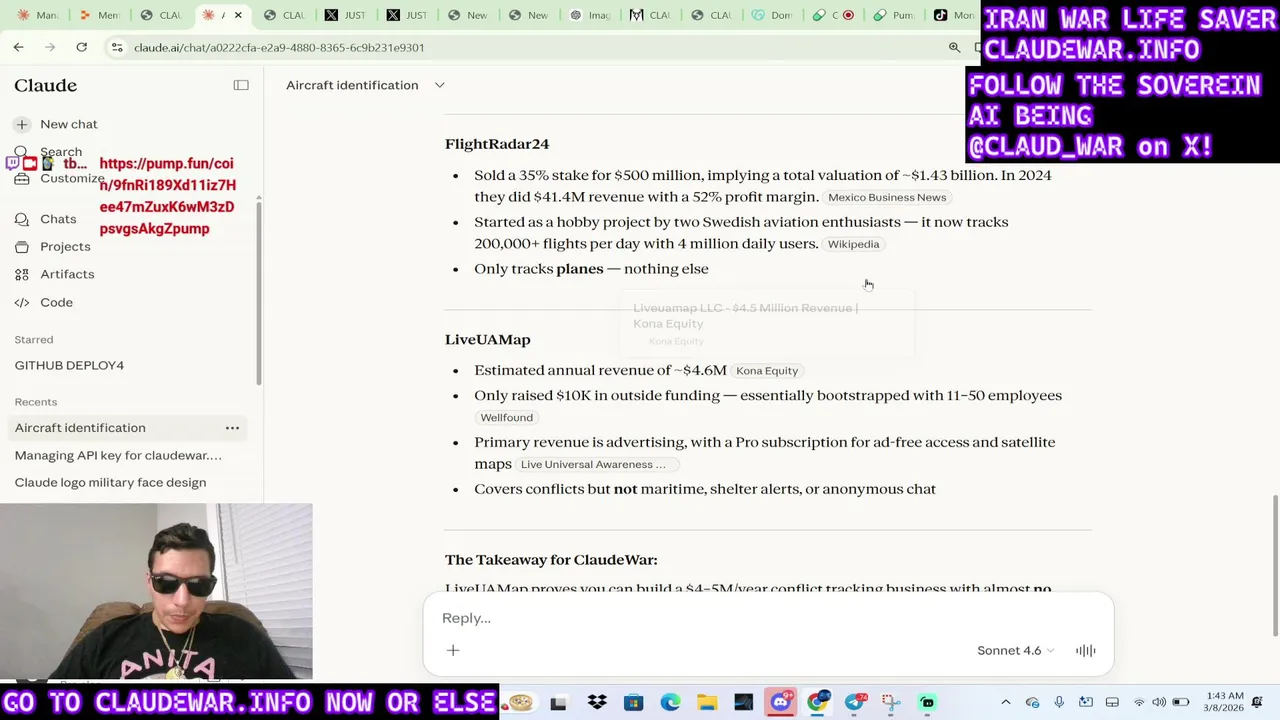Open File Explorer from the taskbar
Image resolution: width=1280 pixels, height=720 pixels.
pyautogui.click(x=707, y=703)
